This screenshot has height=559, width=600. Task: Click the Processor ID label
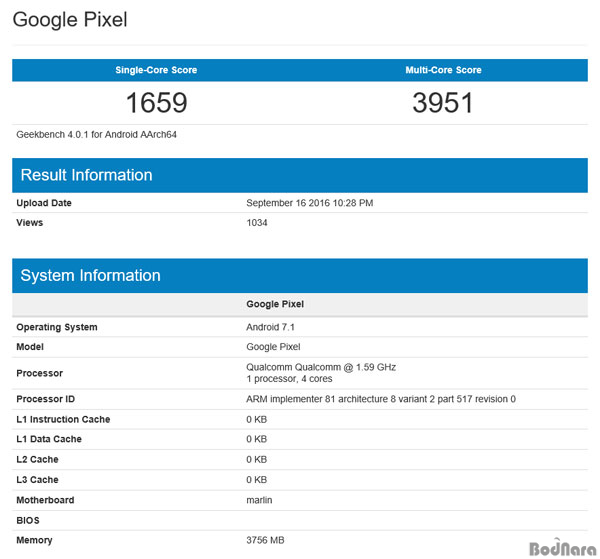click(x=46, y=399)
